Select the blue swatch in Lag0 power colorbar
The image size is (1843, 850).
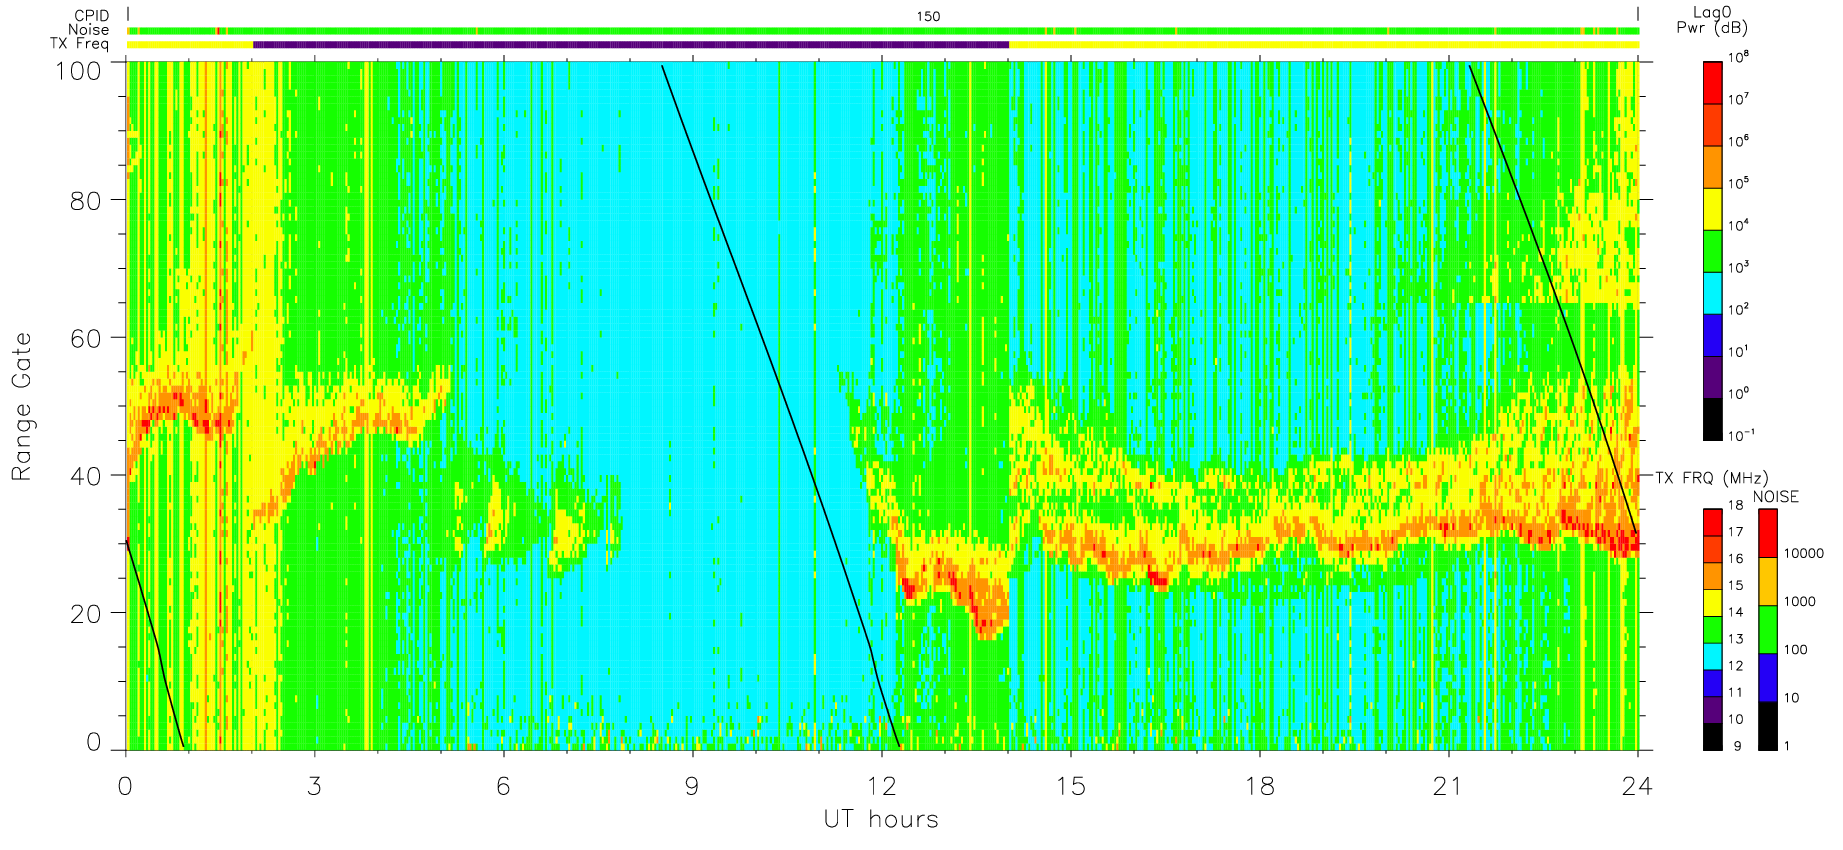click(x=1712, y=335)
